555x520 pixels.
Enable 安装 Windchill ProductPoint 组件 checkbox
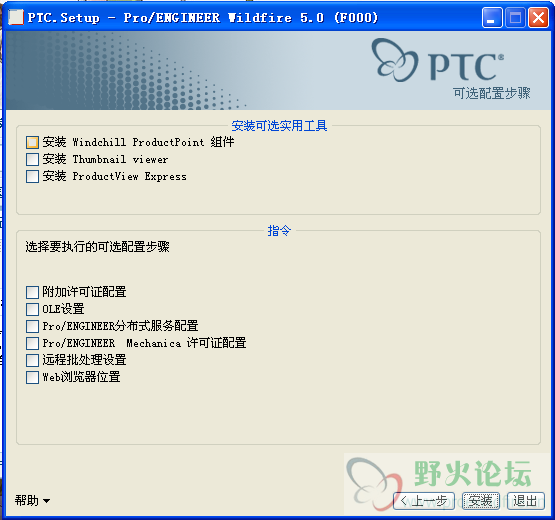pos(32,142)
